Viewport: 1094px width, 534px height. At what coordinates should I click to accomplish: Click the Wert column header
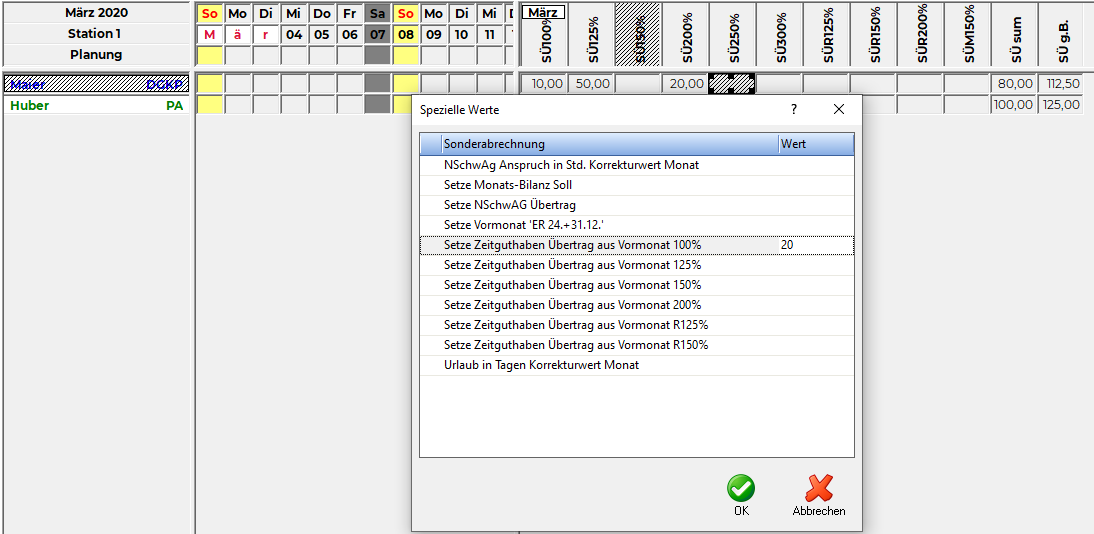pyautogui.click(x=815, y=144)
